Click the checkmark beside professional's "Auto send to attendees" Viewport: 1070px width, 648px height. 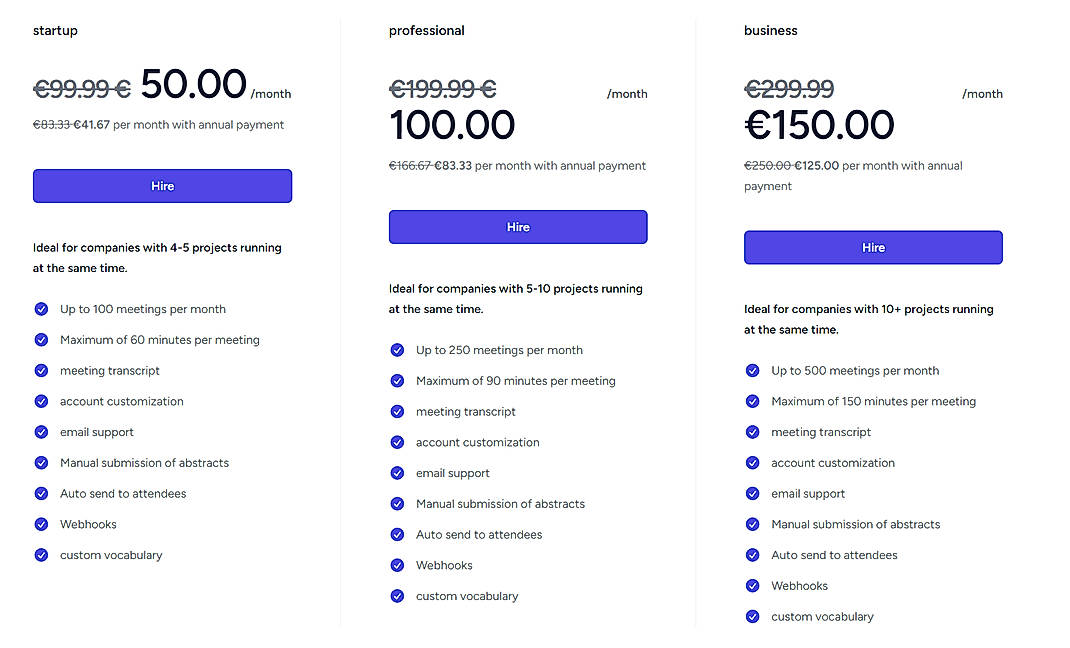397,535
